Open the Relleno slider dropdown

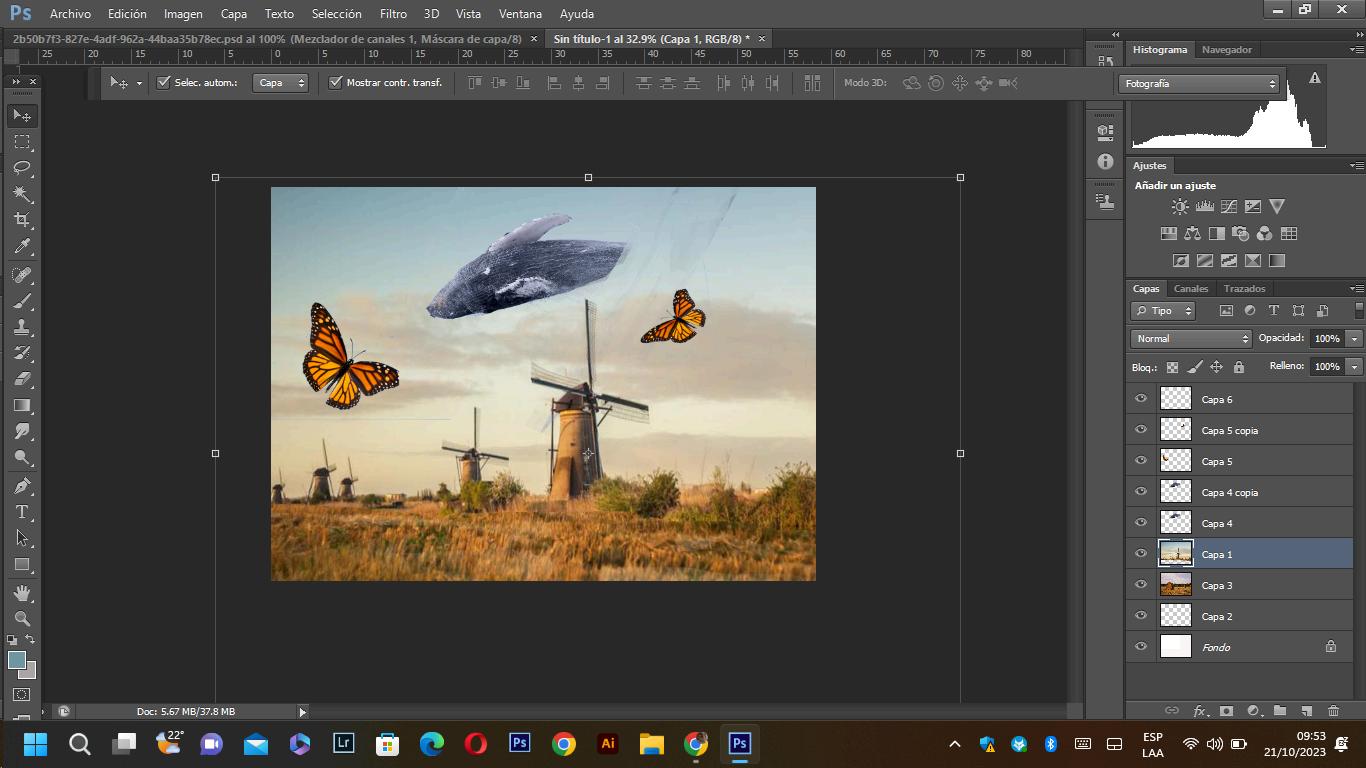pos(1355,367)
